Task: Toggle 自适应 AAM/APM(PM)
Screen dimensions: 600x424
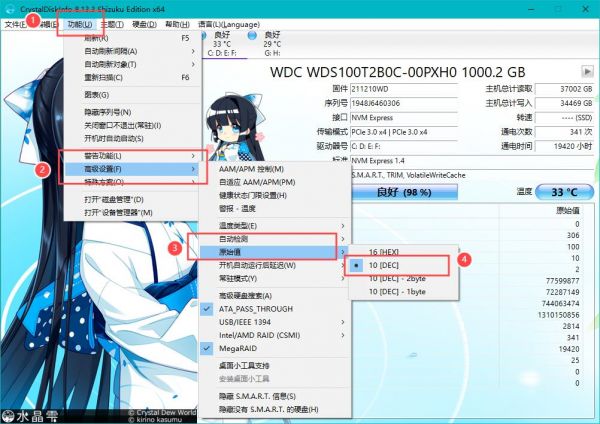Action: 275,182
